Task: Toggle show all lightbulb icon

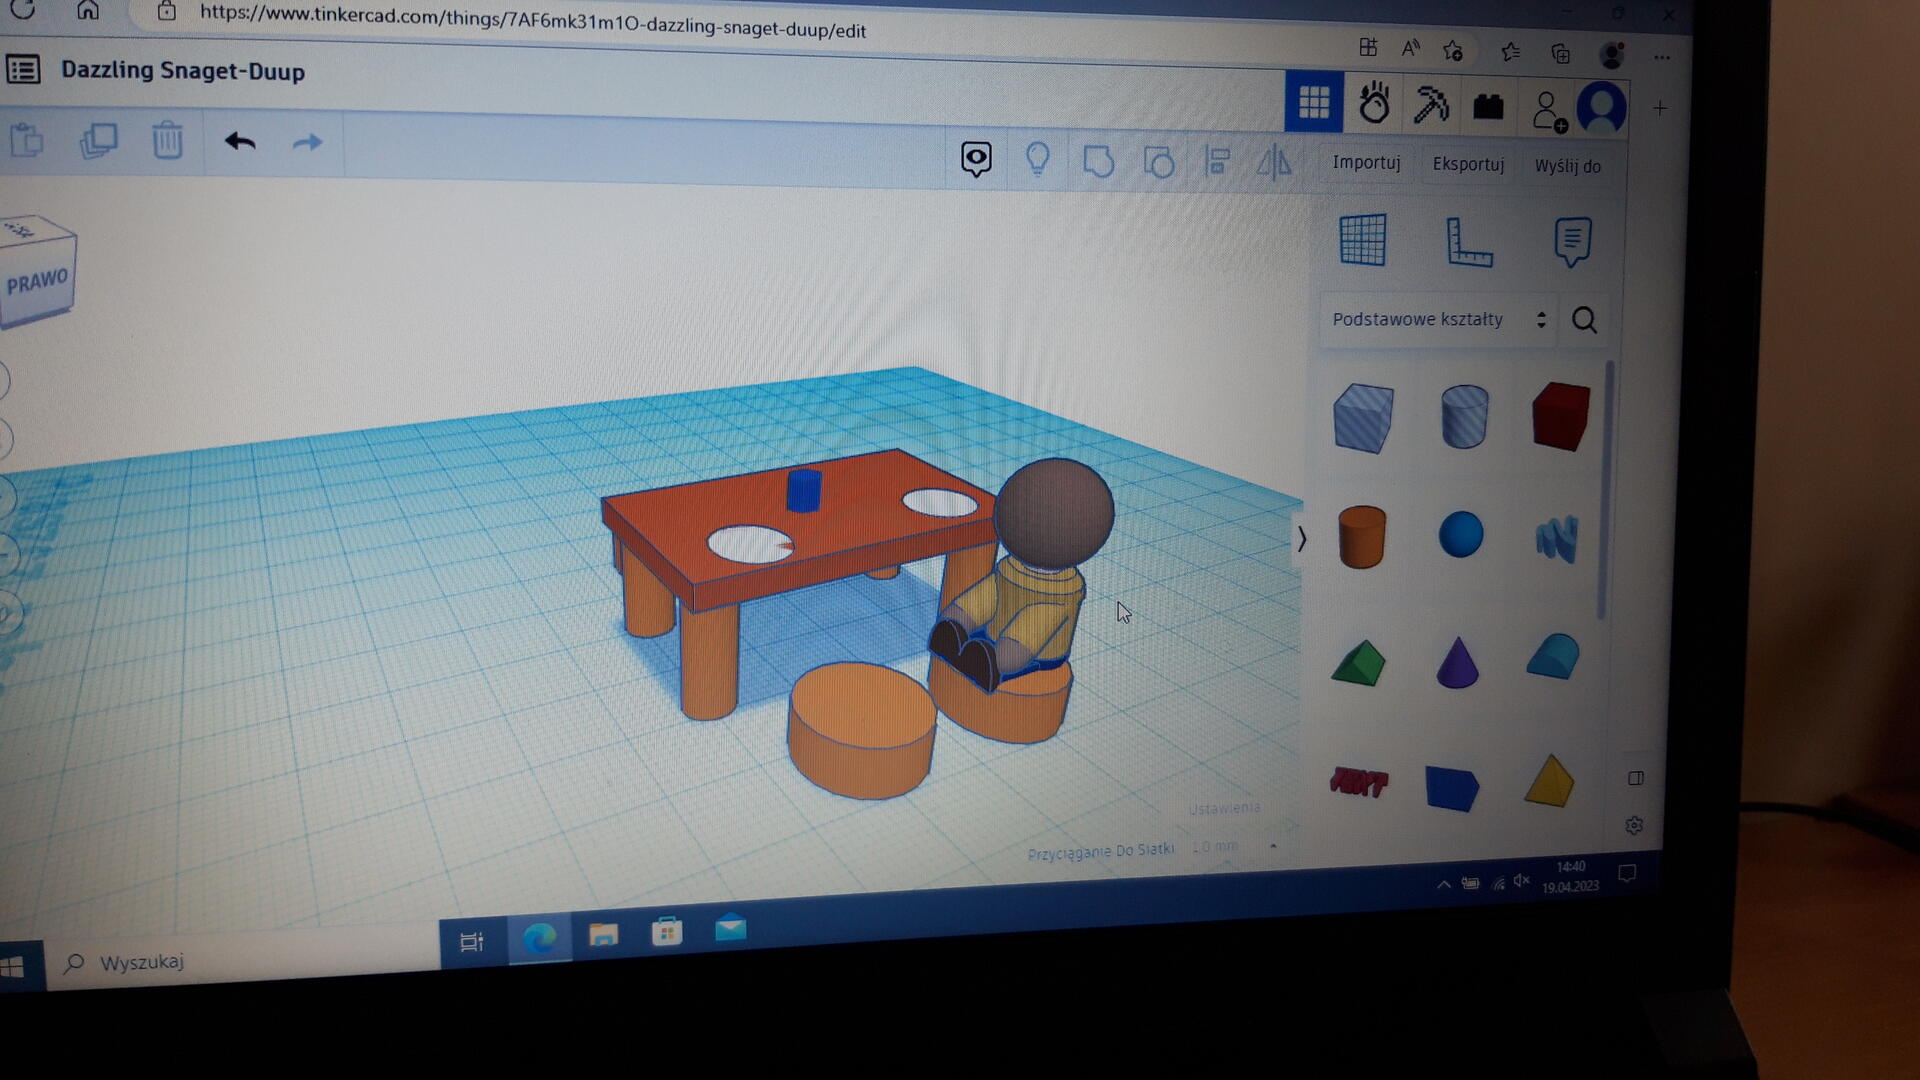Action: pyautogui.click(x=1037, y=159)
